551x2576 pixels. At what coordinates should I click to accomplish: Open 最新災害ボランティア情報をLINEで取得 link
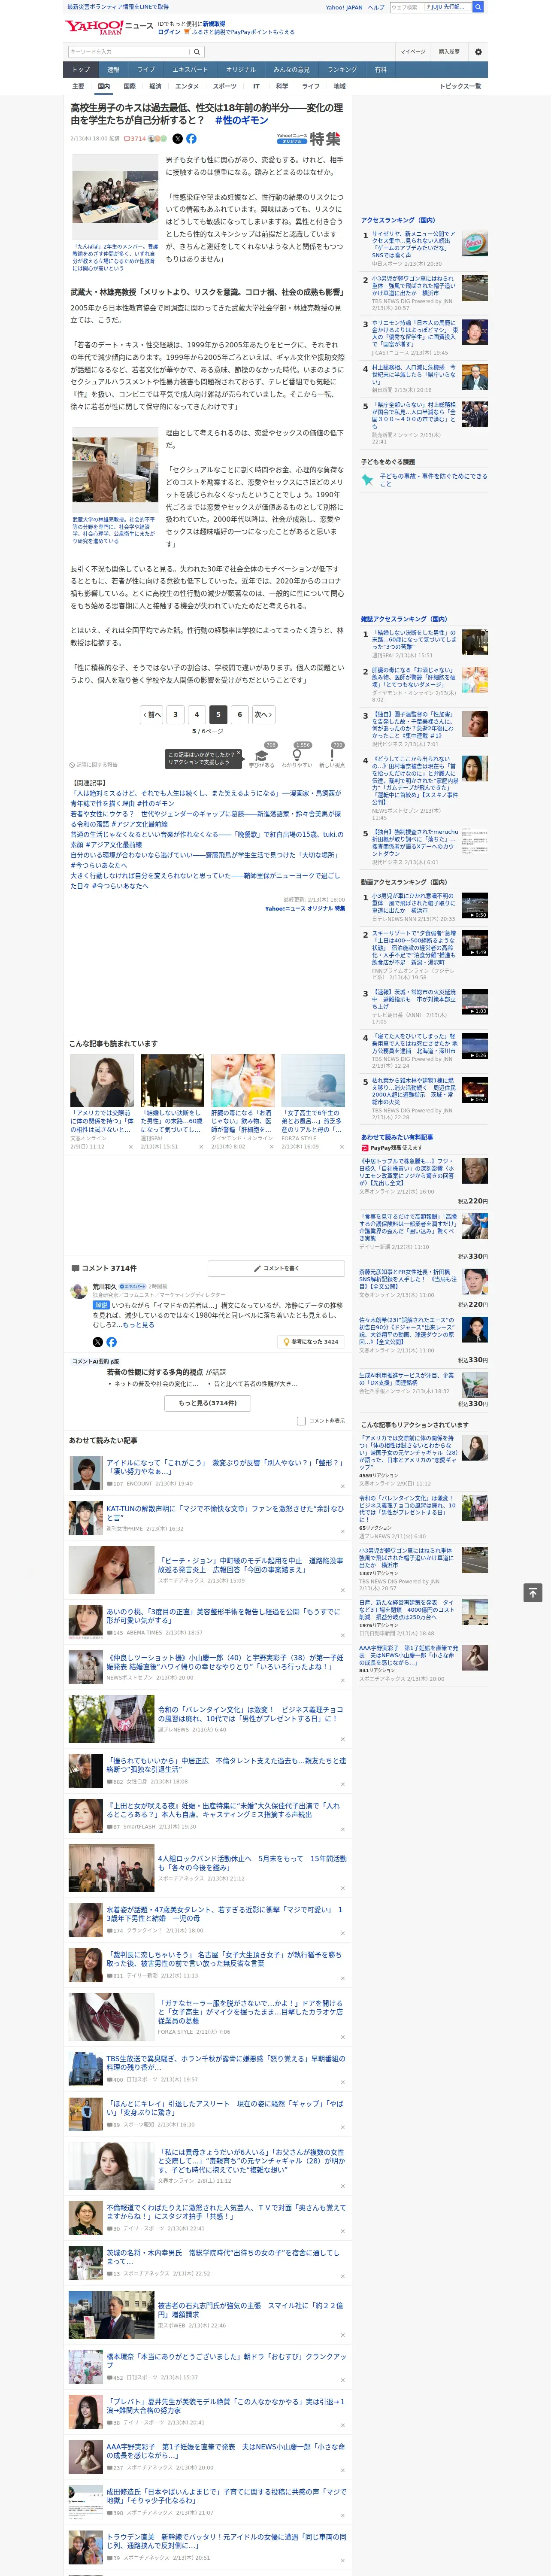118,7
